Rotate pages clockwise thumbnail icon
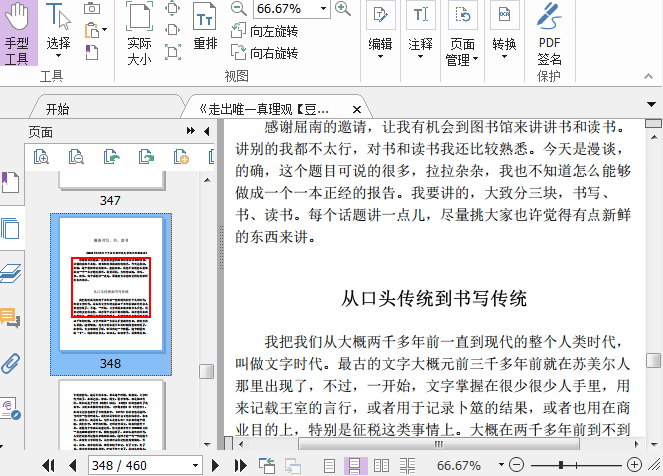The width and height of the screenshot is (663, 476). (146, 156)
